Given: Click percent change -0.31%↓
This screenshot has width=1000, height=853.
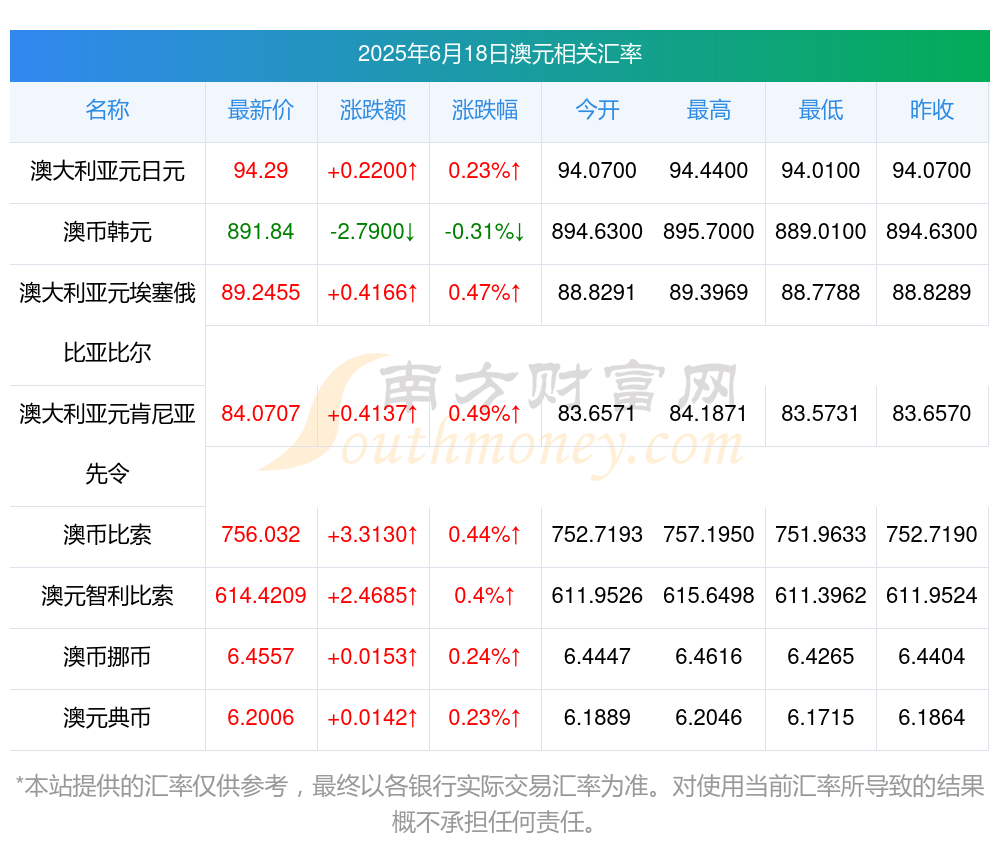Looking at the screenshot, I should tap(485, 231).
